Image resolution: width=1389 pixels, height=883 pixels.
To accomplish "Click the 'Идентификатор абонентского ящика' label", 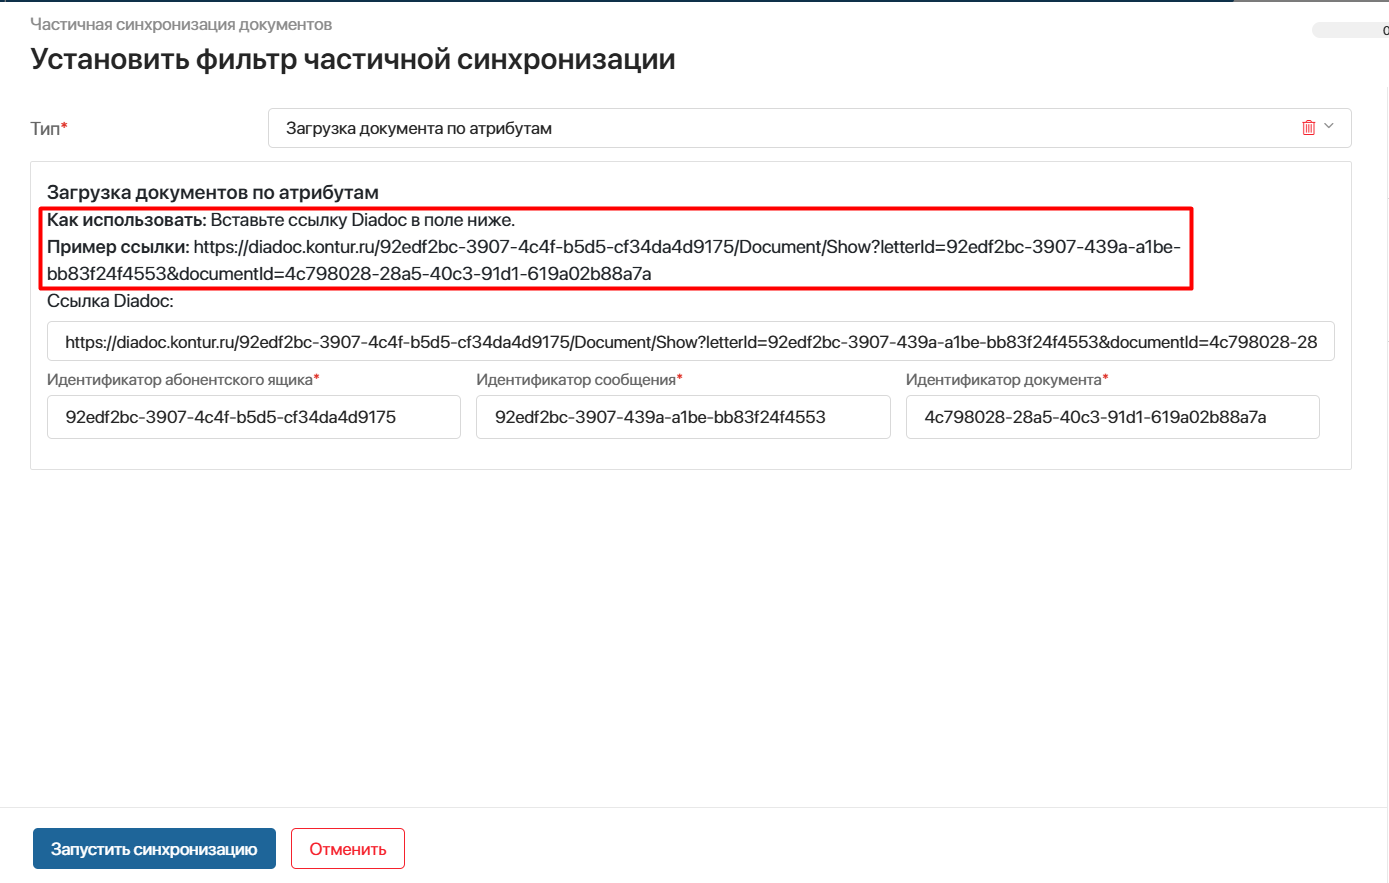I will point(181,380).
